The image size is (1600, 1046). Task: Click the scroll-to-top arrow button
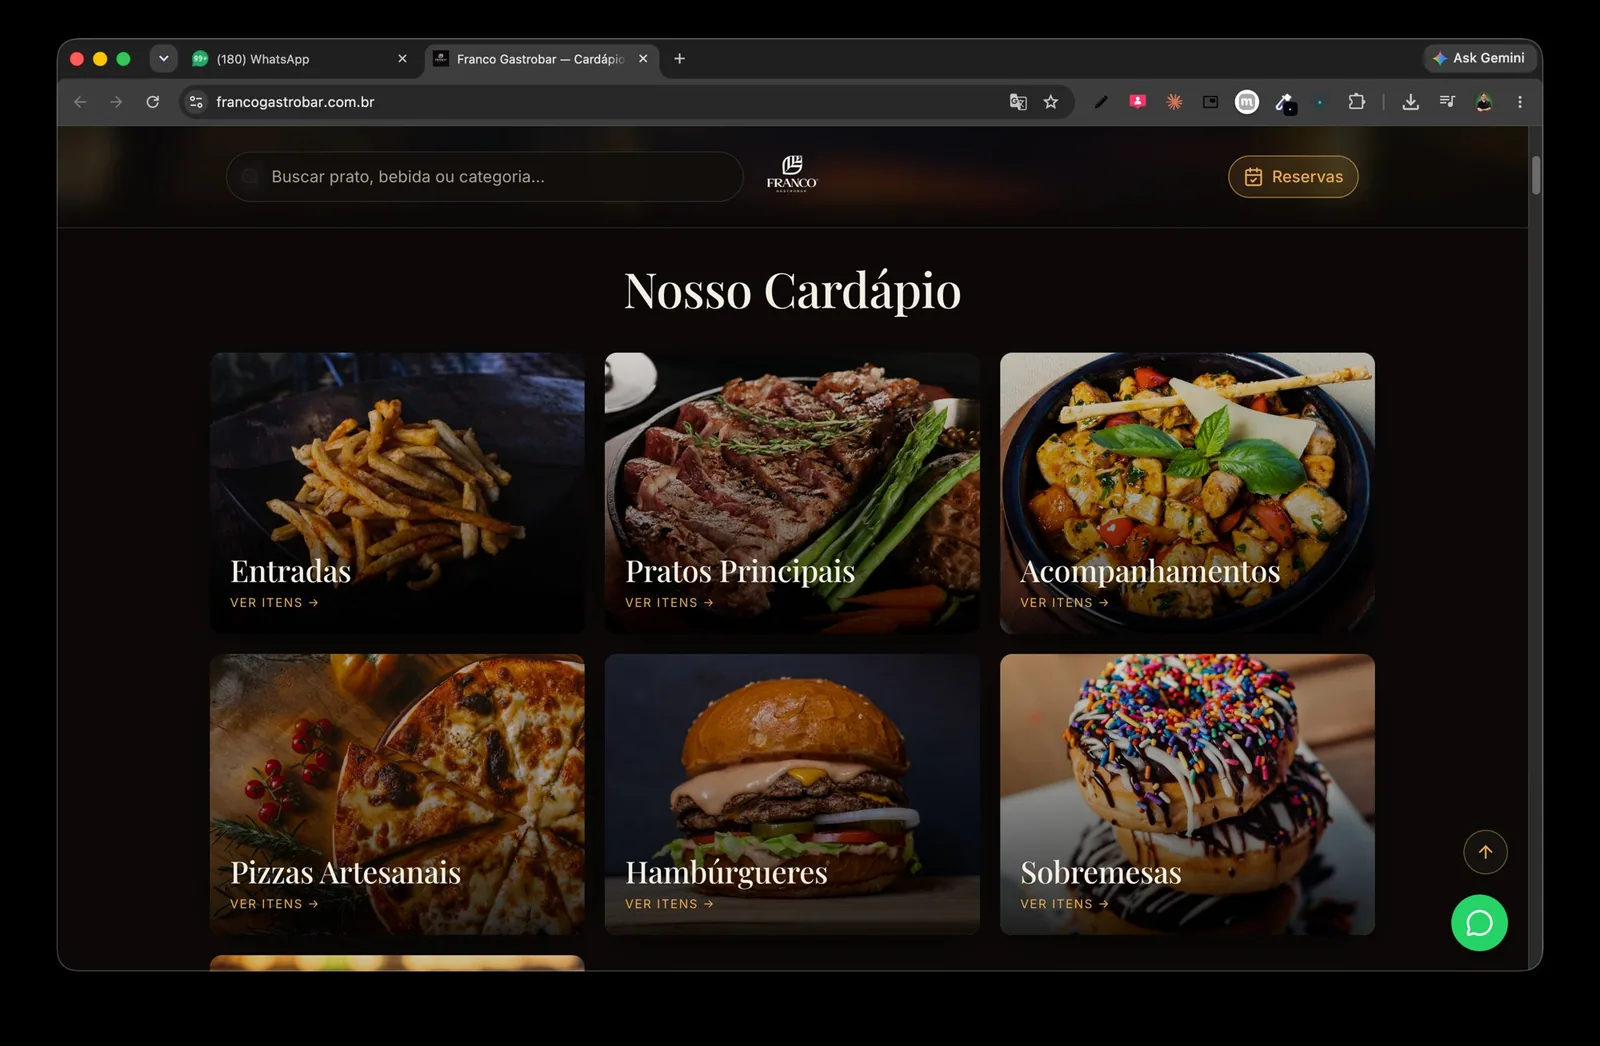click(1485, 852)
